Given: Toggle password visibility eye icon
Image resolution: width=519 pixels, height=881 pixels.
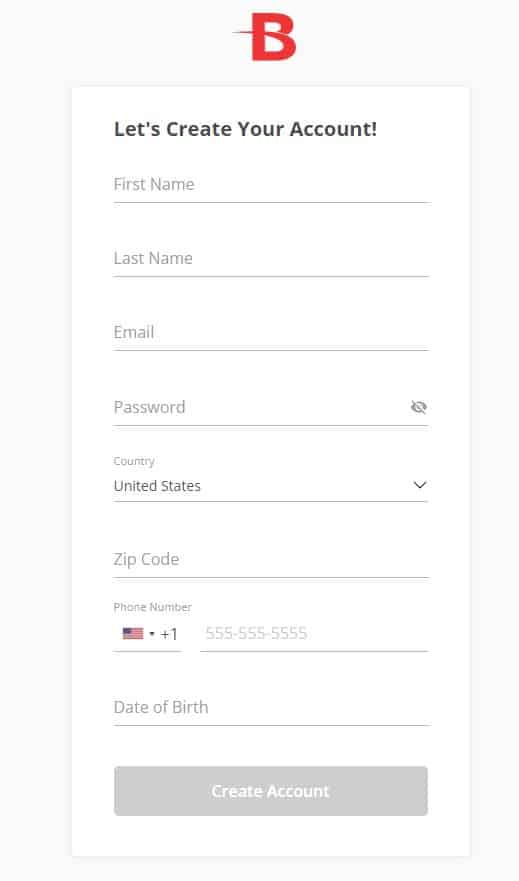Looking at the screenshot, I should 418,407.
